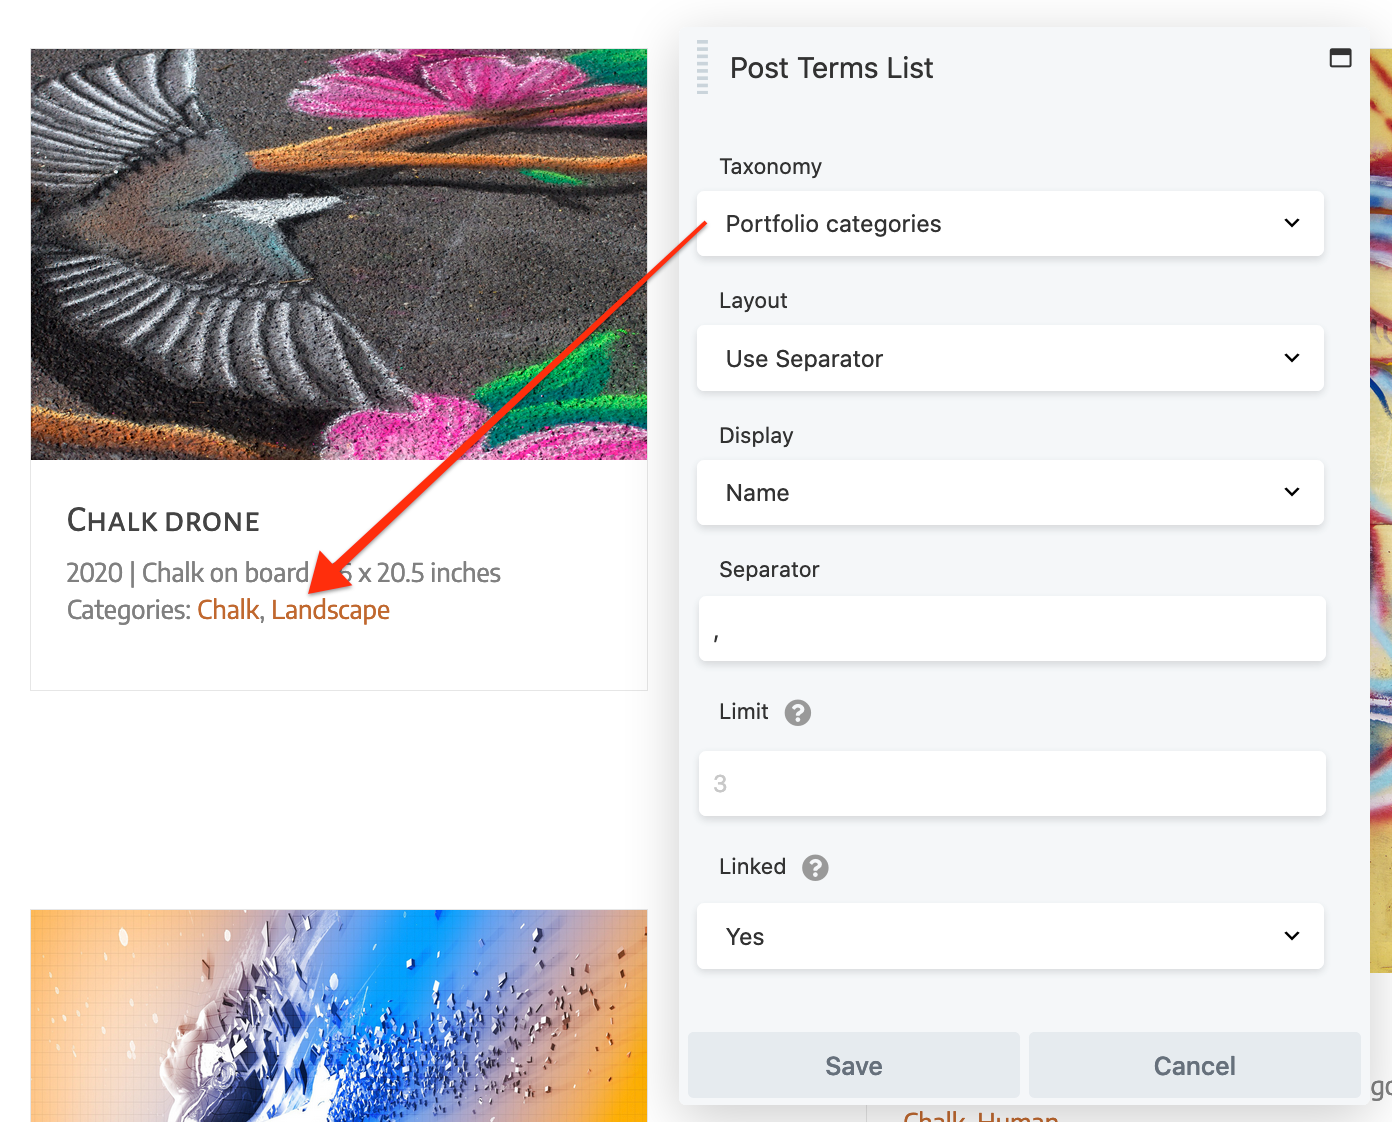Click the blue and orange shattered artwork thumbnail

pos(339,1015)
